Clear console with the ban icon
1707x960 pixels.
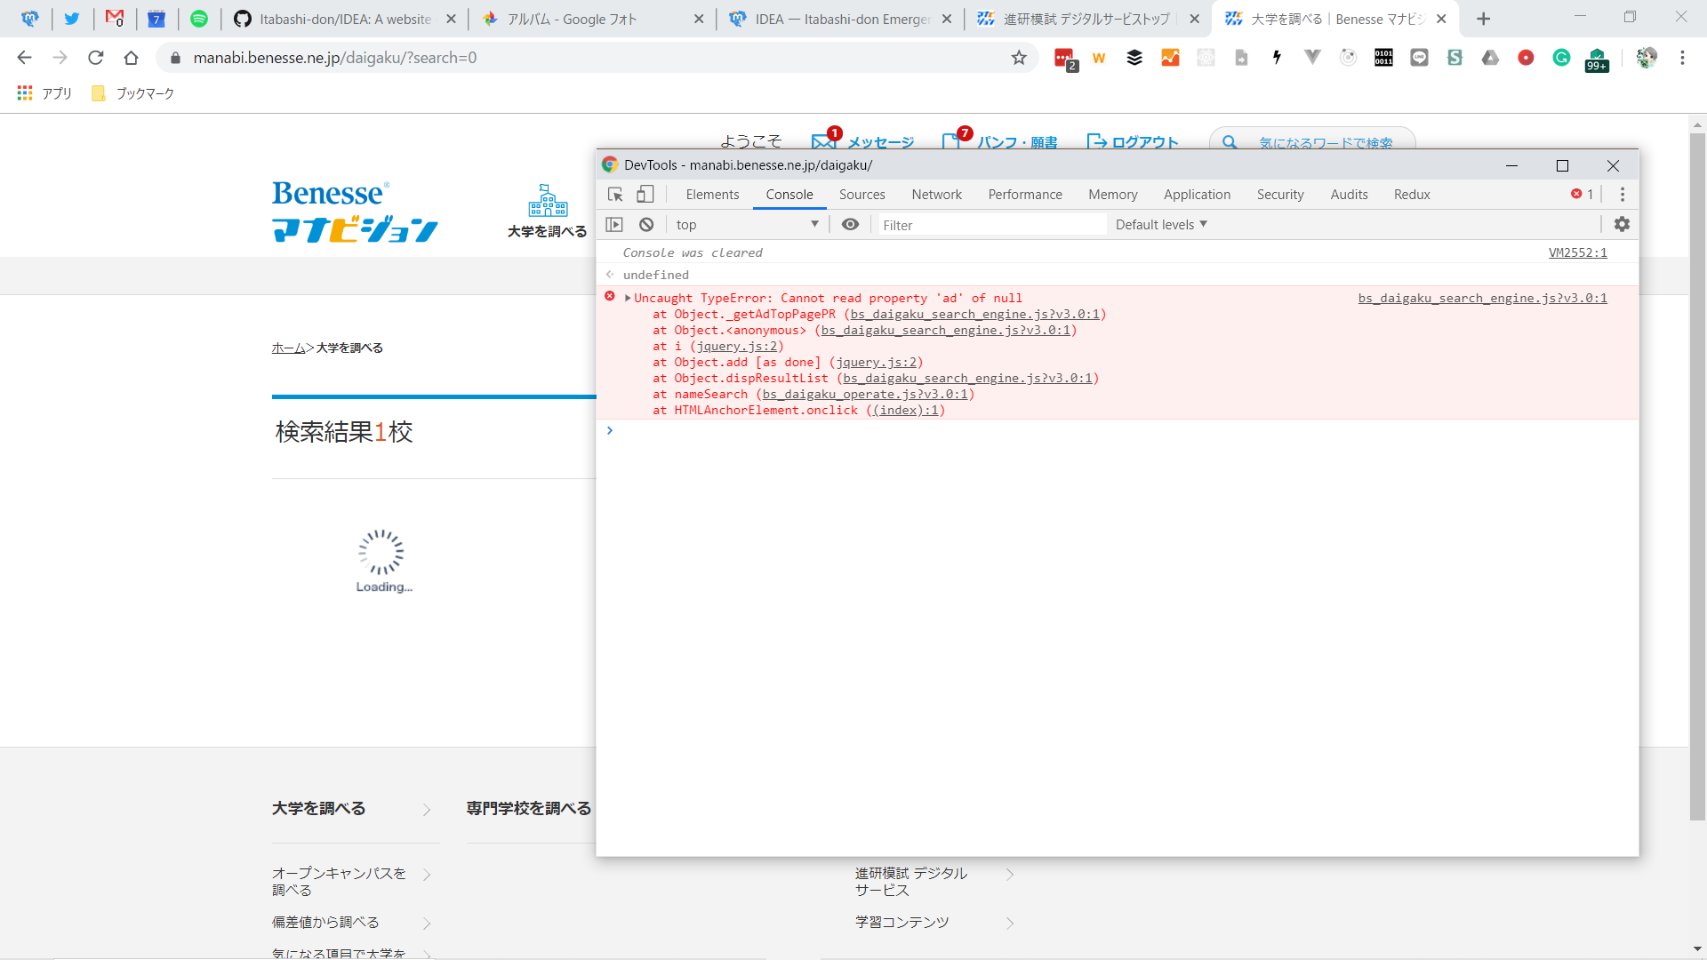[647, 225]
